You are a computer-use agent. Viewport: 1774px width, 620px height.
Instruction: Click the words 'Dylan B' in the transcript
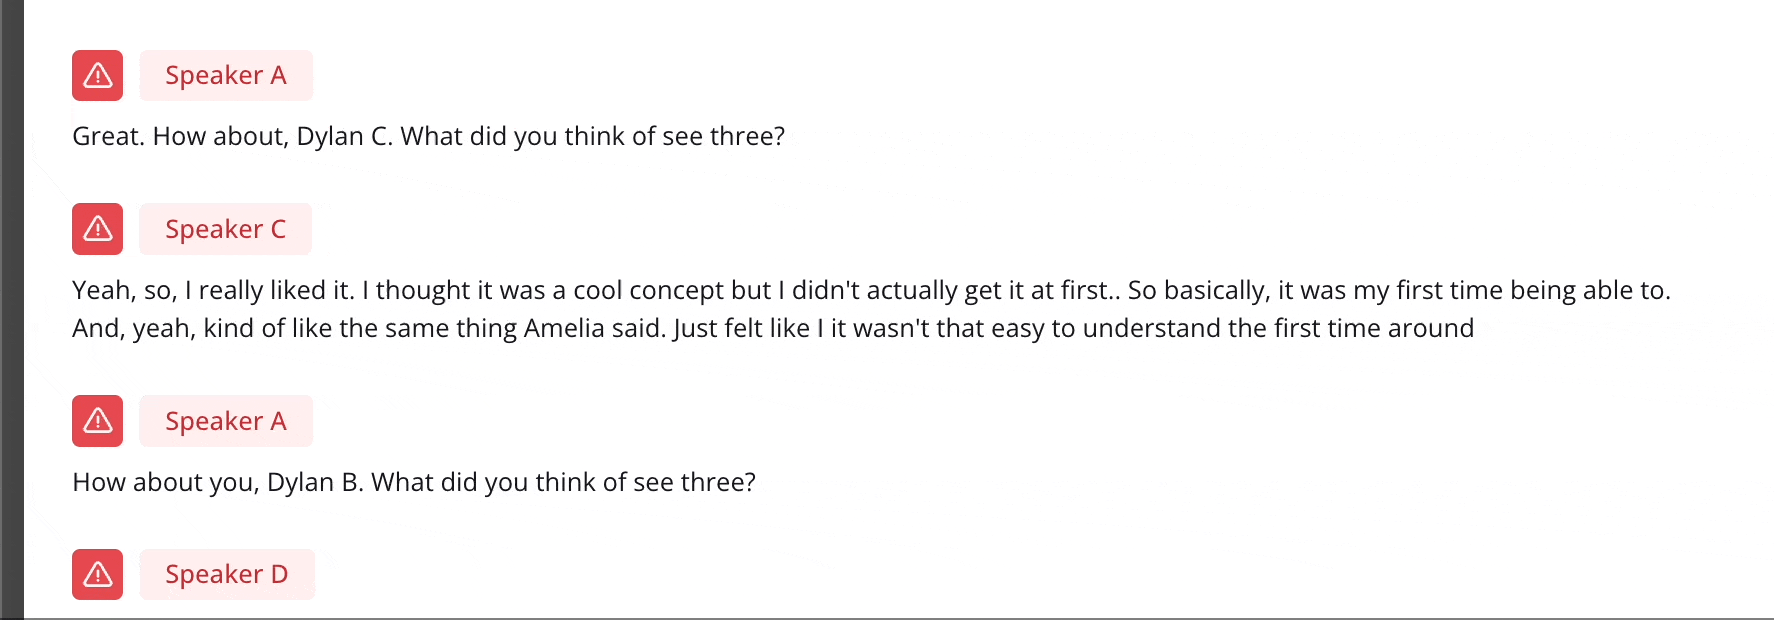point(314,482)
